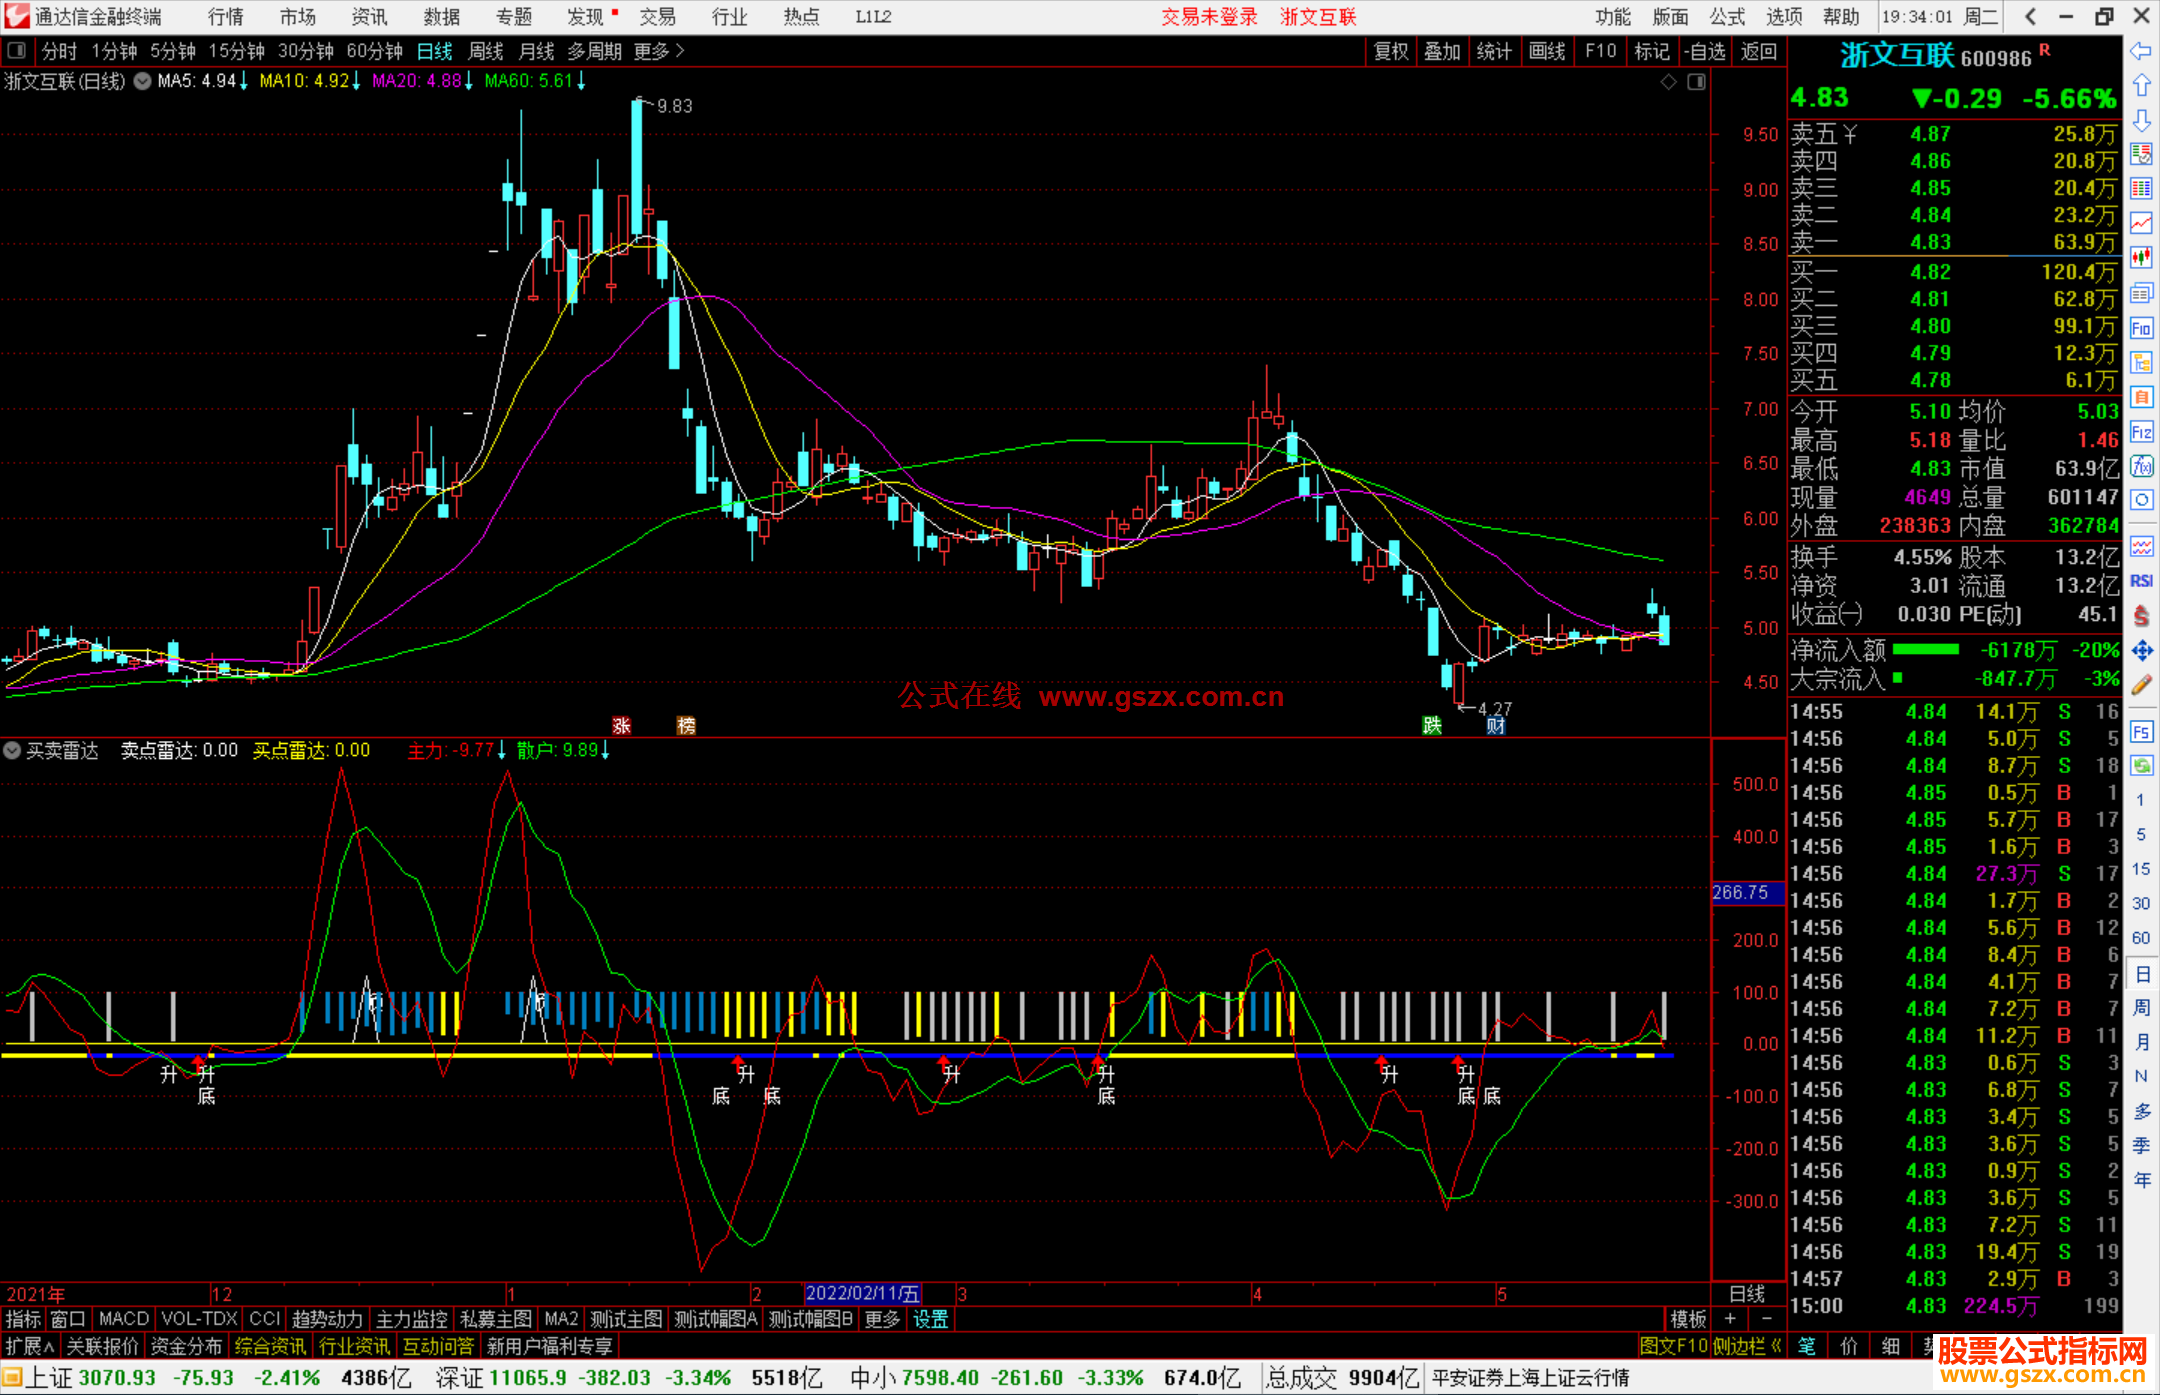This screenshot has height=1395, width=2160.
Task: Open the self-selected stock list icon
Action: pyautogui.click(x=2141, y=154)
